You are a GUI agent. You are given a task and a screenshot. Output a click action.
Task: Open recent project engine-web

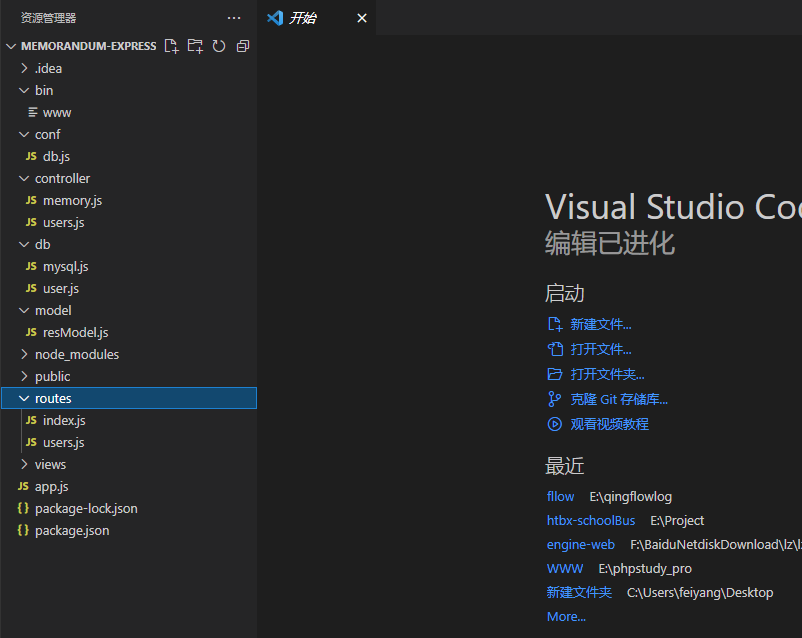[x=580, y=544]
